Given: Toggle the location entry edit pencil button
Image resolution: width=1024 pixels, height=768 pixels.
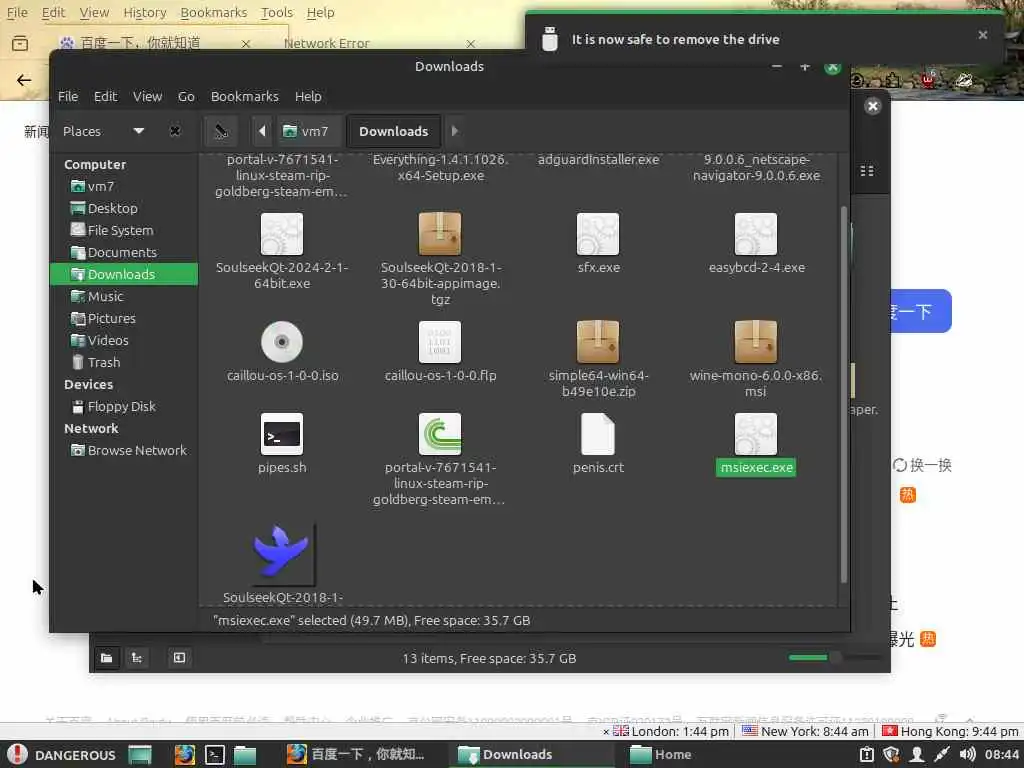Looking at the screenshot, I should click(221, 131).
